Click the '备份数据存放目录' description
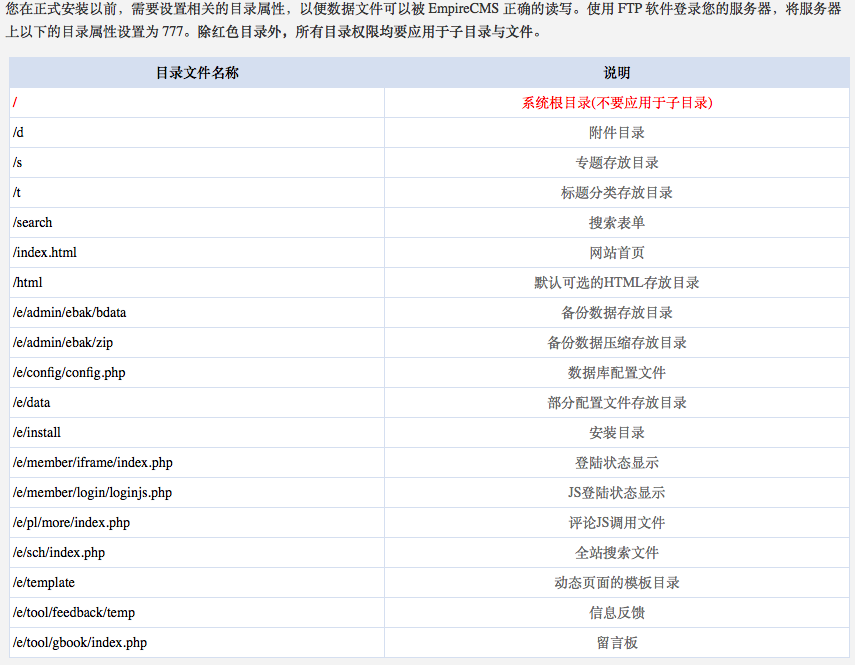The width and height of the screenshot is (855, 665). [x=617, y=312]
